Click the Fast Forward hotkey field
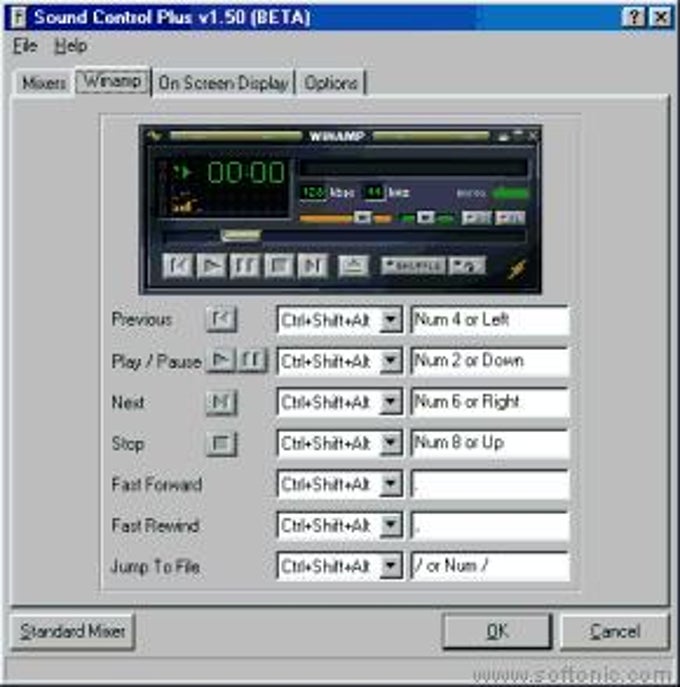 490,484
